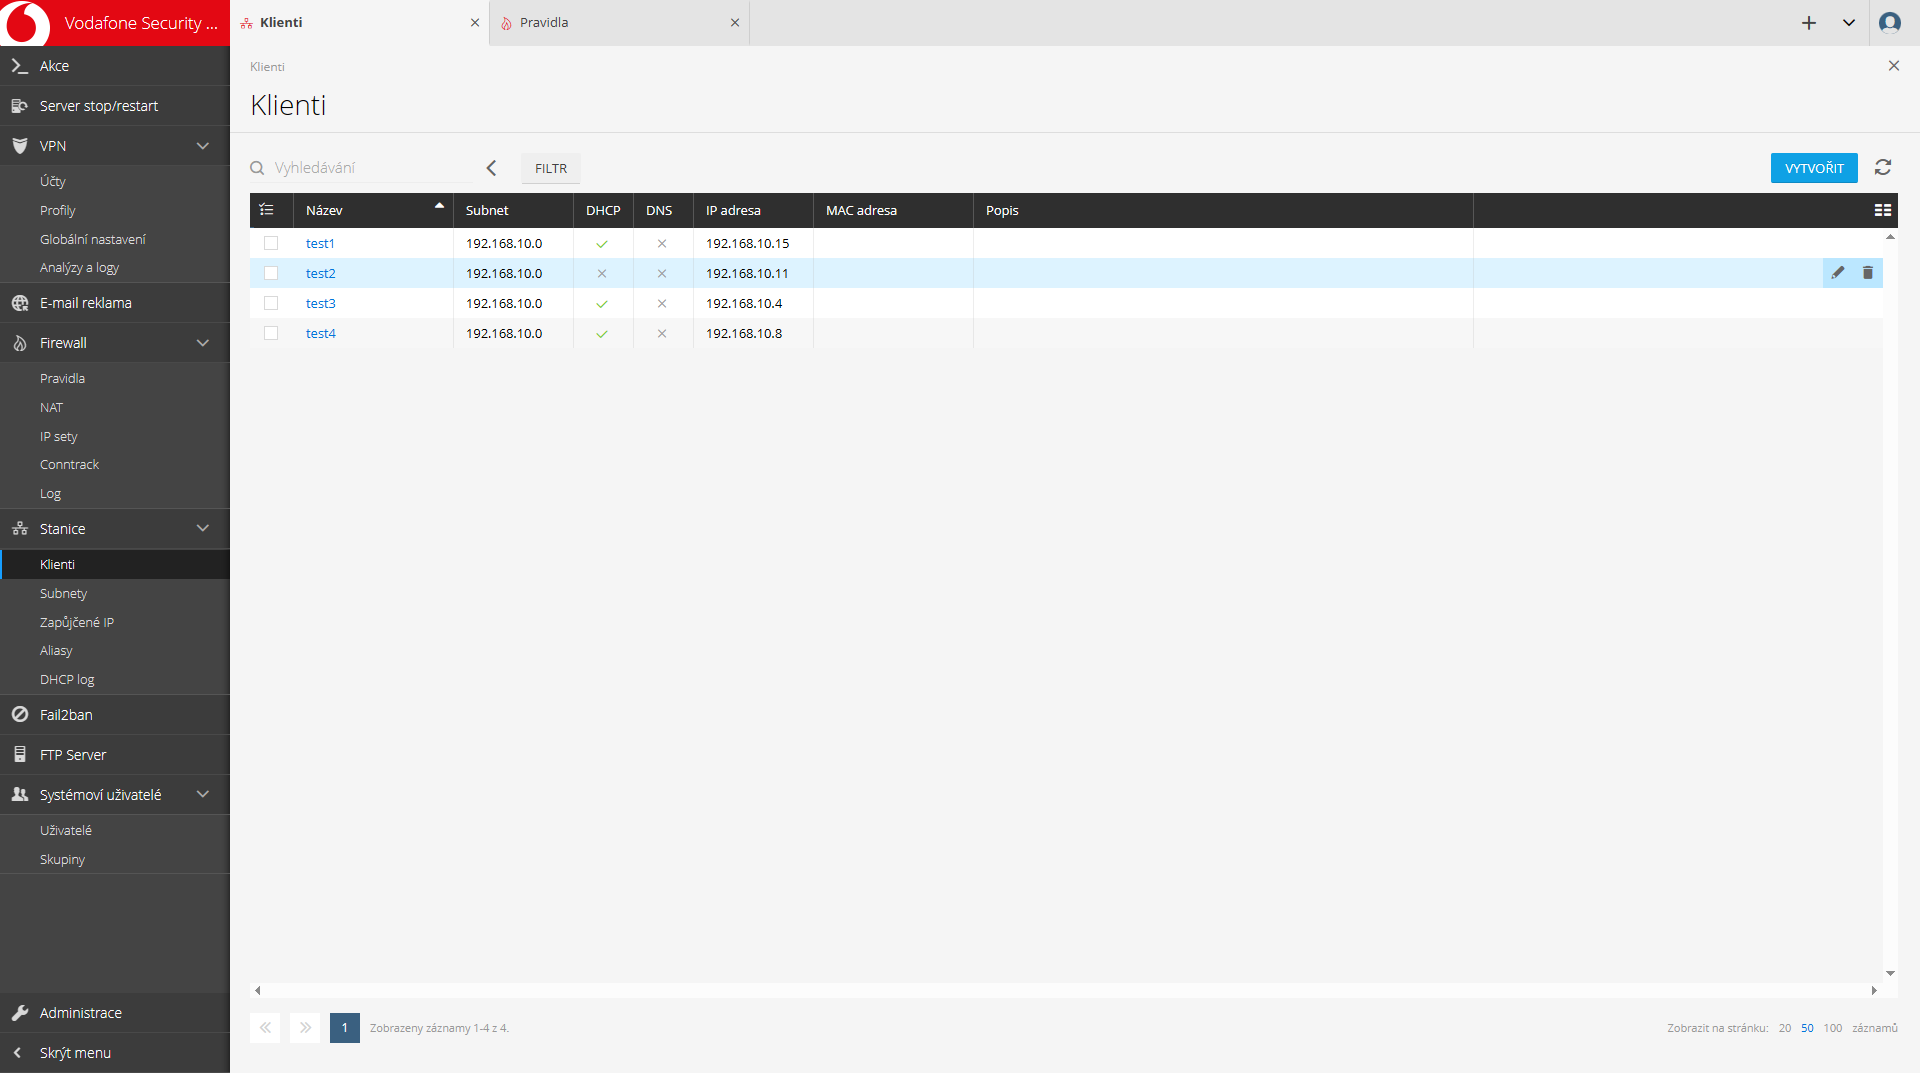Edit test2 row with pencil icon
Image resolution: width=1920 pixels, height=1073 pixels.
coord(1838,273)
